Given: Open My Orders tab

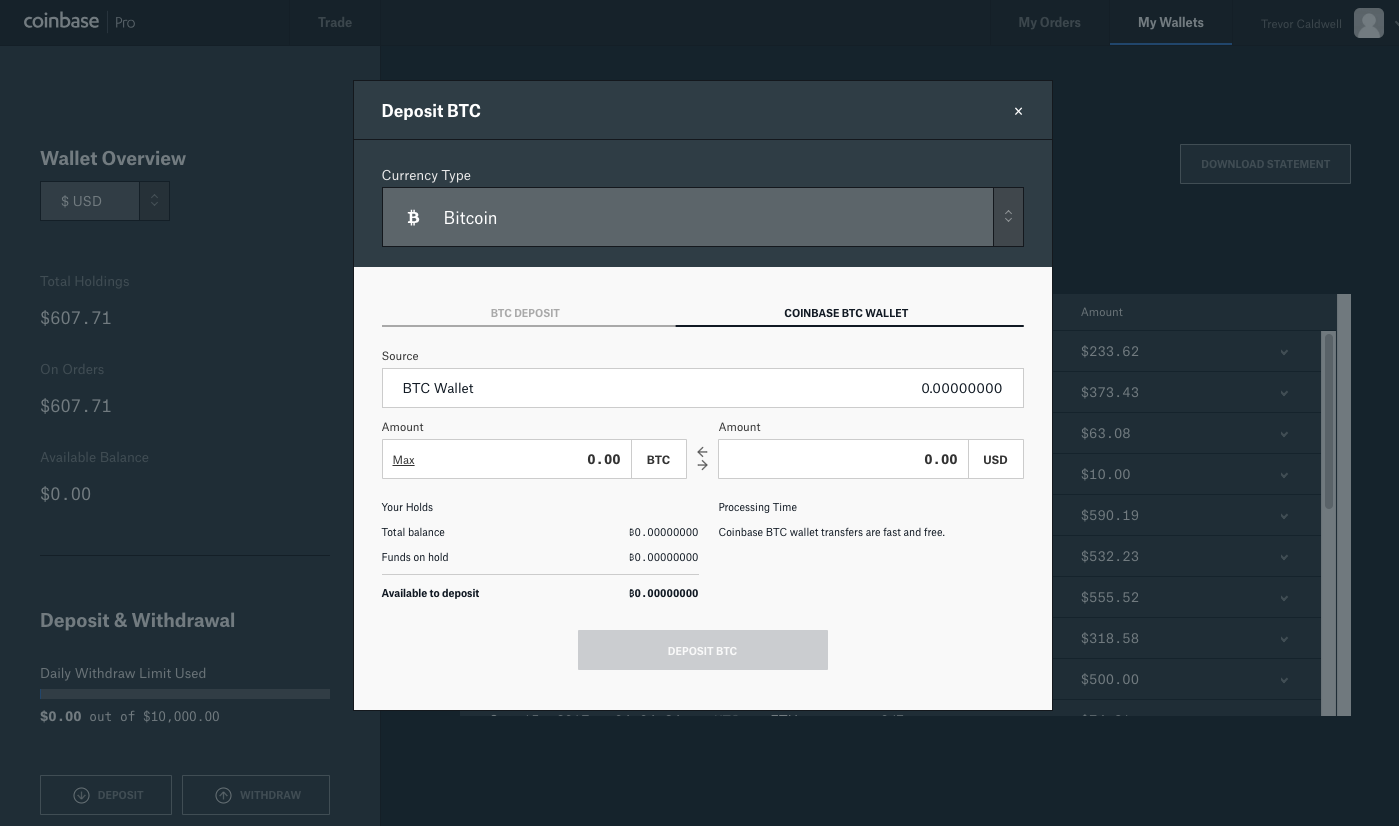Looking at the screenshot, I should coord(1049,22).
